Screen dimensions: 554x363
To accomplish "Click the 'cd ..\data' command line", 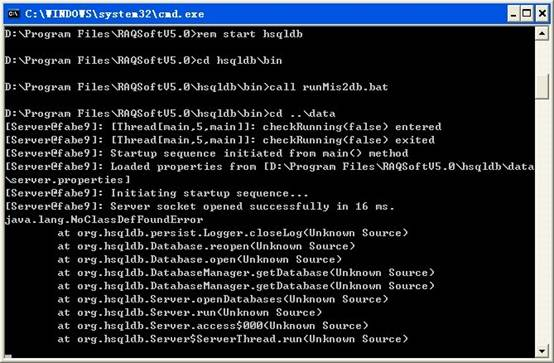I will click(170, 113).
